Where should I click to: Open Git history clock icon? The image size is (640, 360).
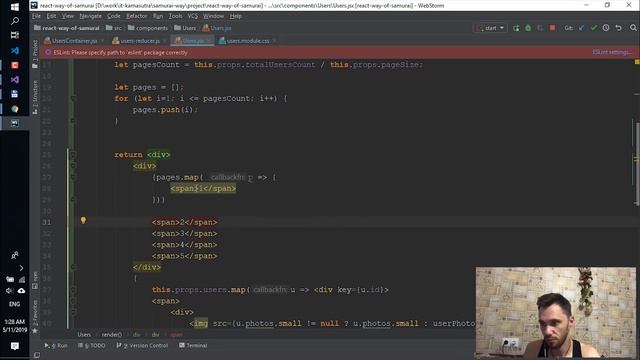coord(606,28)
